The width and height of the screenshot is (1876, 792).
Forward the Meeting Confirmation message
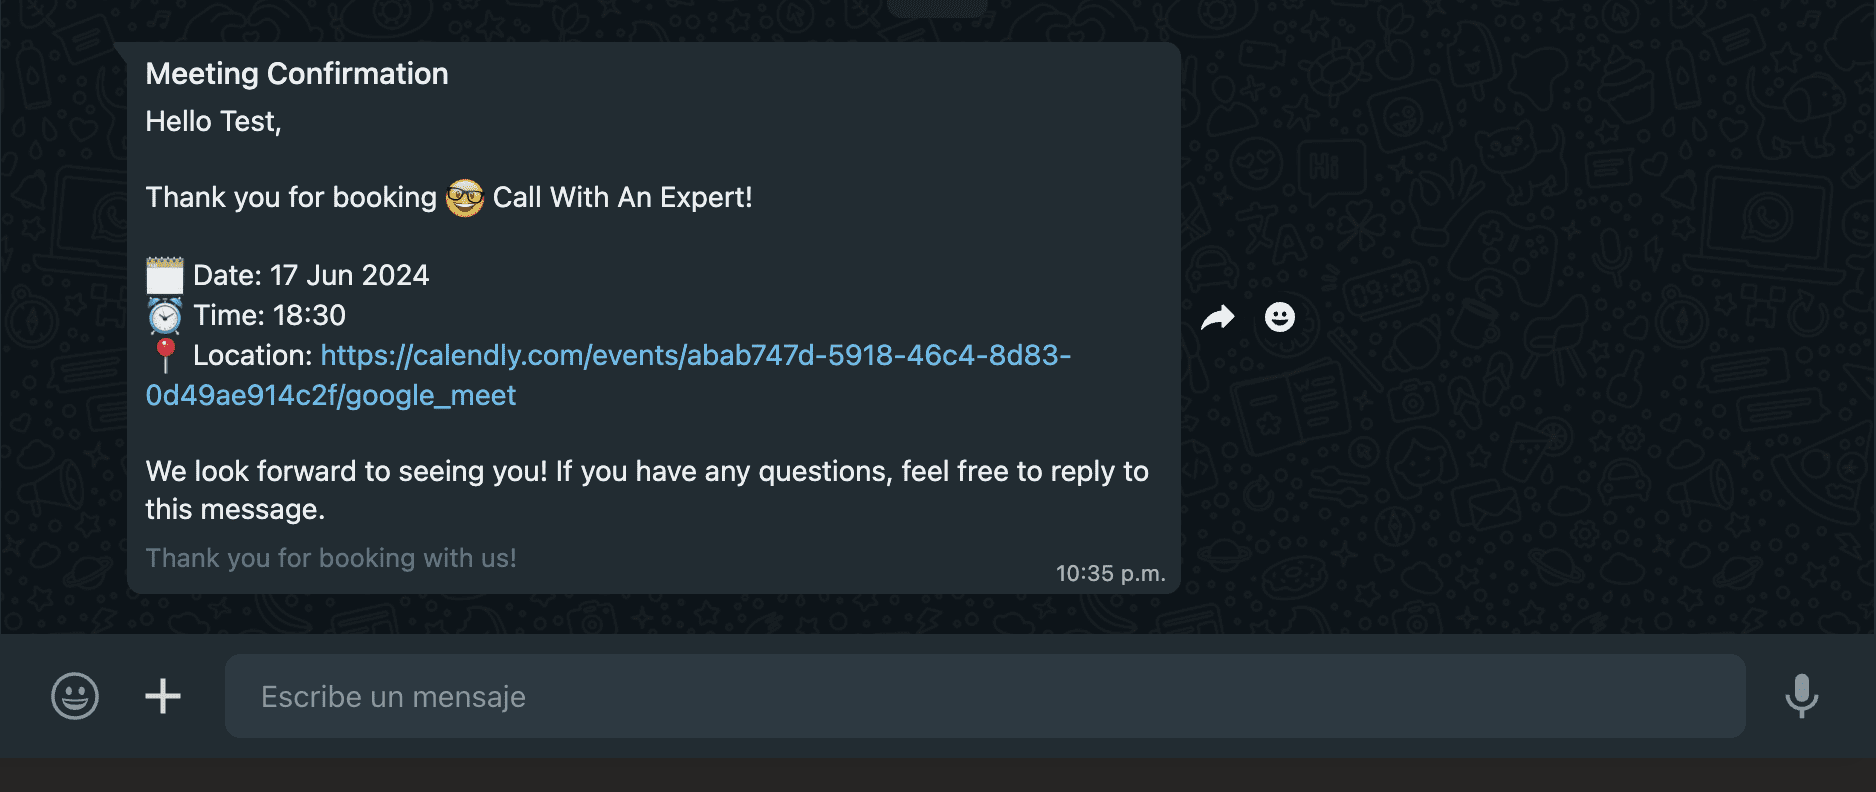[1217, 318]
